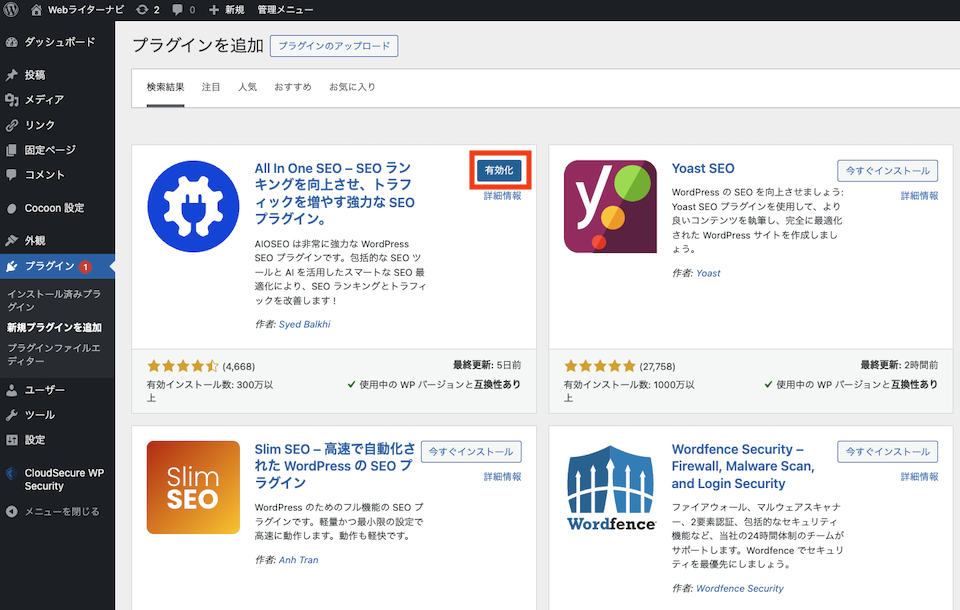Click the プラグイン plug icon
The width and height of the screenshot is (960, 610).
click(x=12, y=266)
